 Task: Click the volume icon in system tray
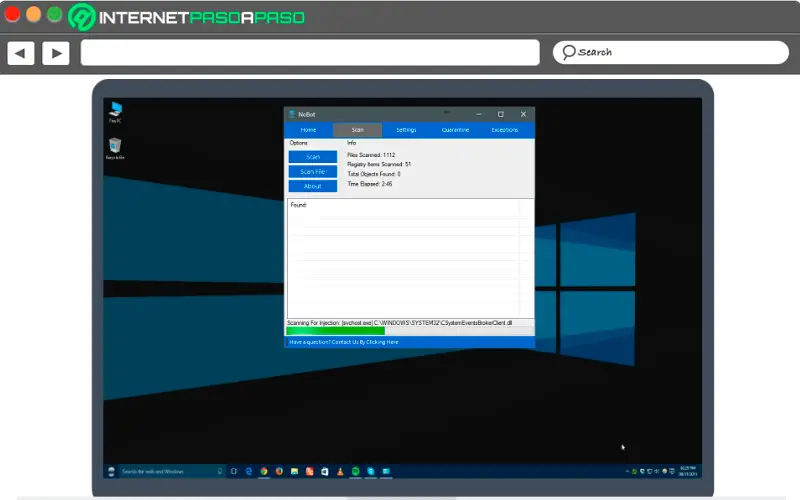coord(657,471)
